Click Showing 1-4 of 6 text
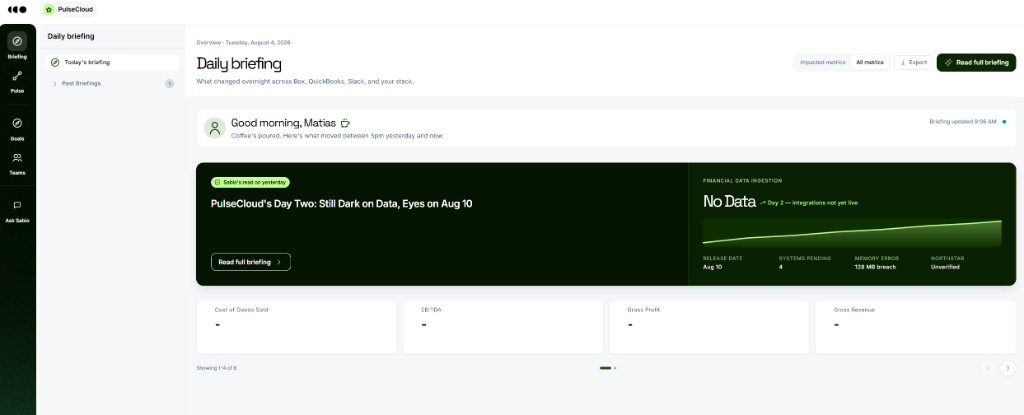 (x=217, y=368)
